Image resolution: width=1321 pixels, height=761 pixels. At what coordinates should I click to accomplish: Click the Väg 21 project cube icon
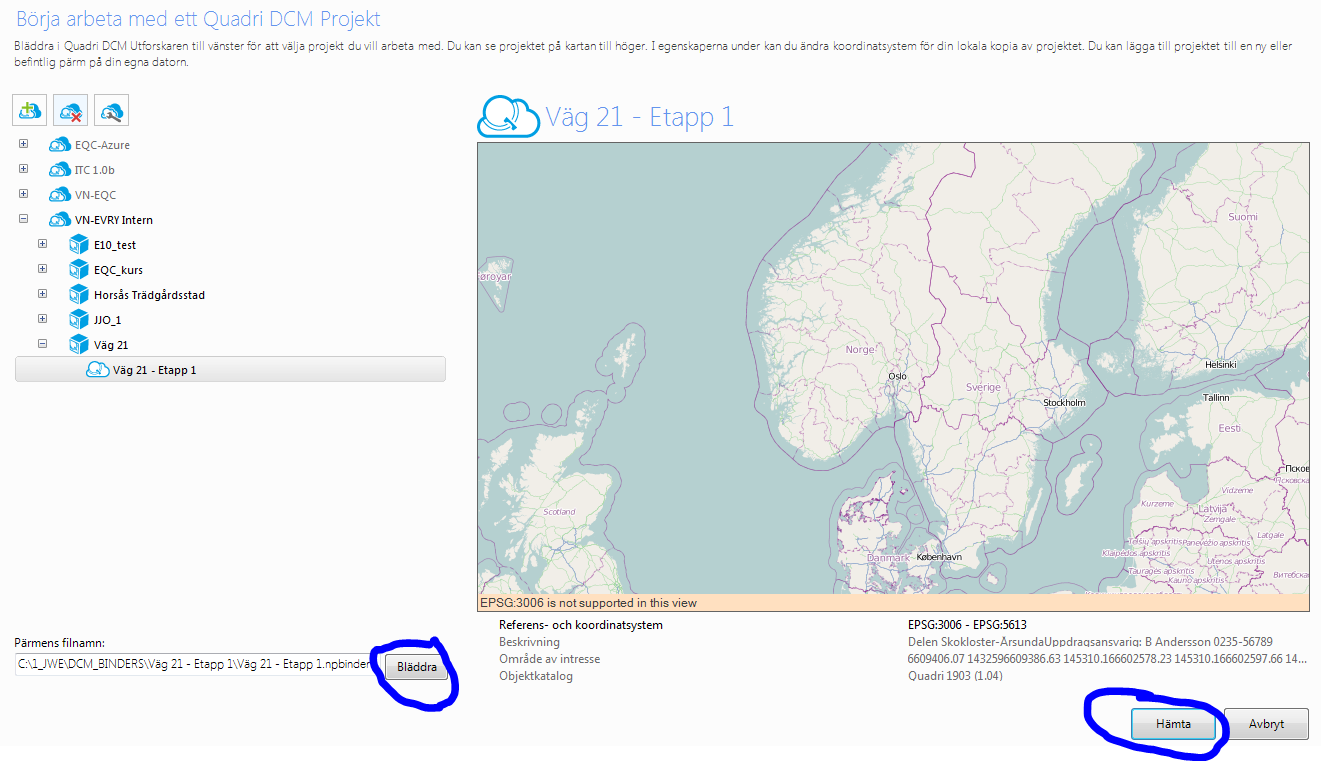[x=79, y=345]
